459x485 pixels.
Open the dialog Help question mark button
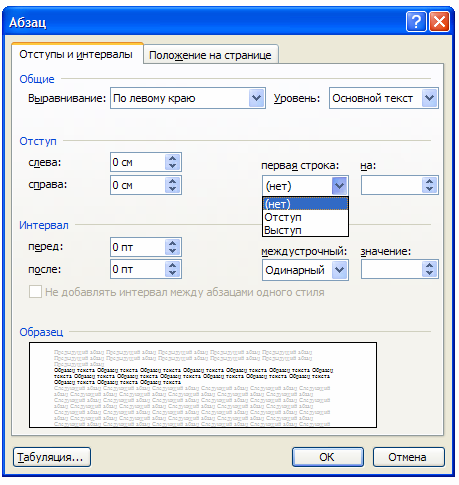click(x=416, y=22)
